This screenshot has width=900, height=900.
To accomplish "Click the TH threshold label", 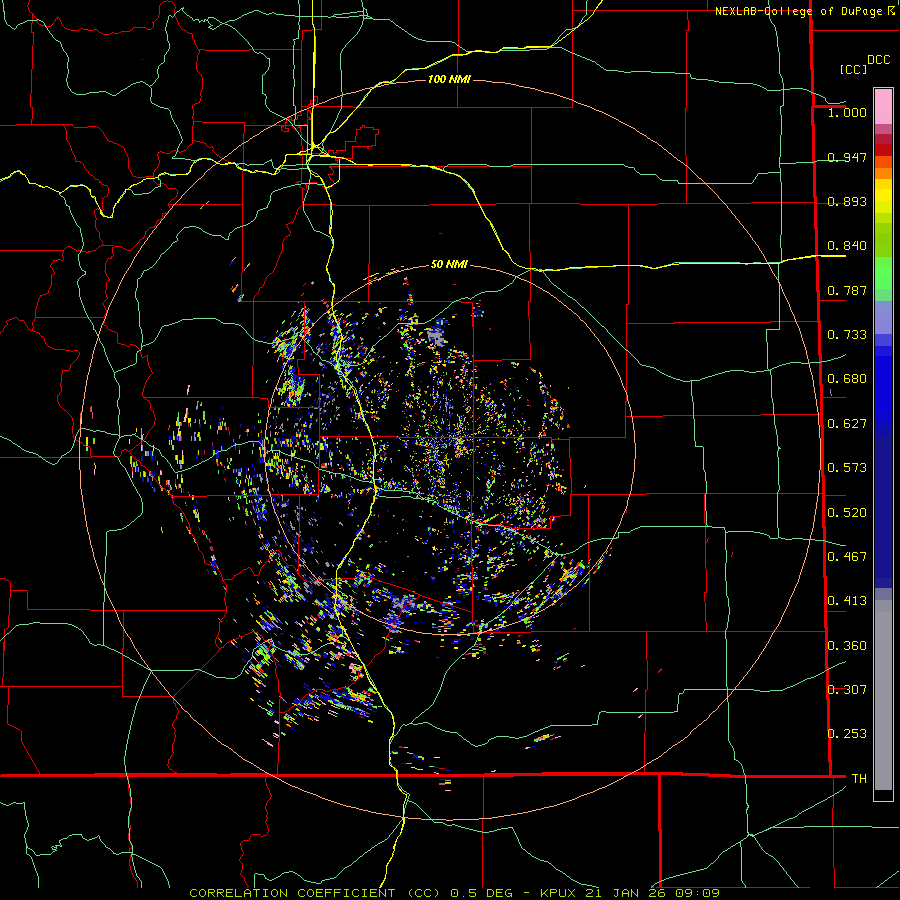I will [x=859, y=779].
